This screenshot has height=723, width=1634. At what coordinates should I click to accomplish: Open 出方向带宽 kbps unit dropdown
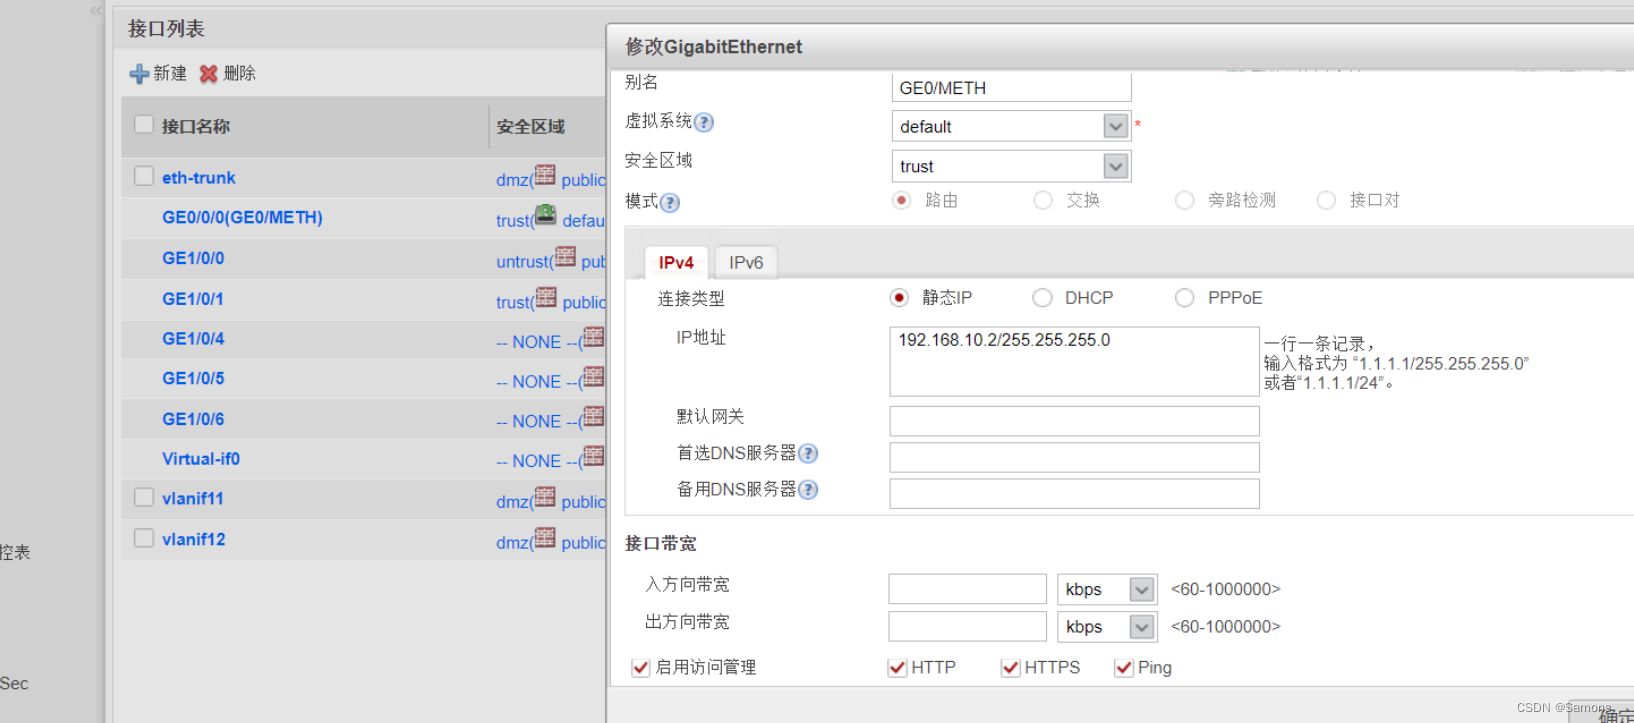(x=1142, y=627)
